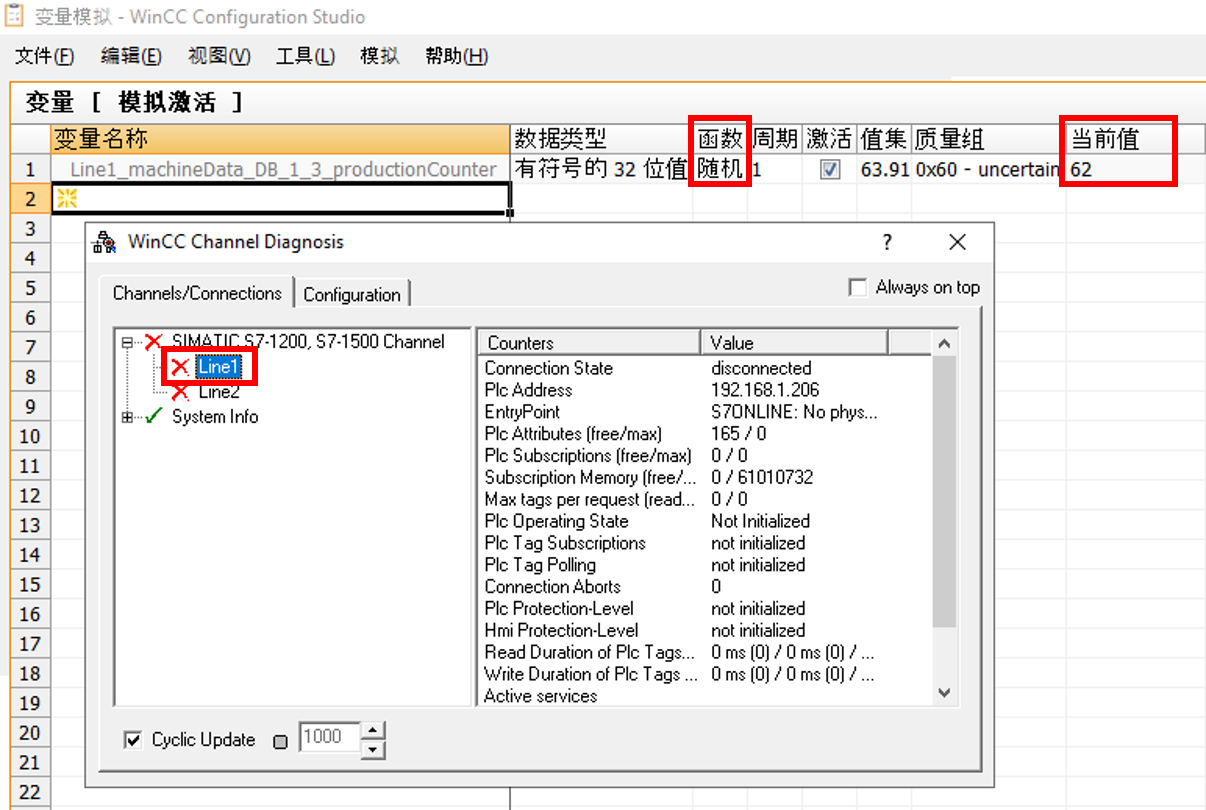Open the 工具(L) menu

click(x=305, y=56)
